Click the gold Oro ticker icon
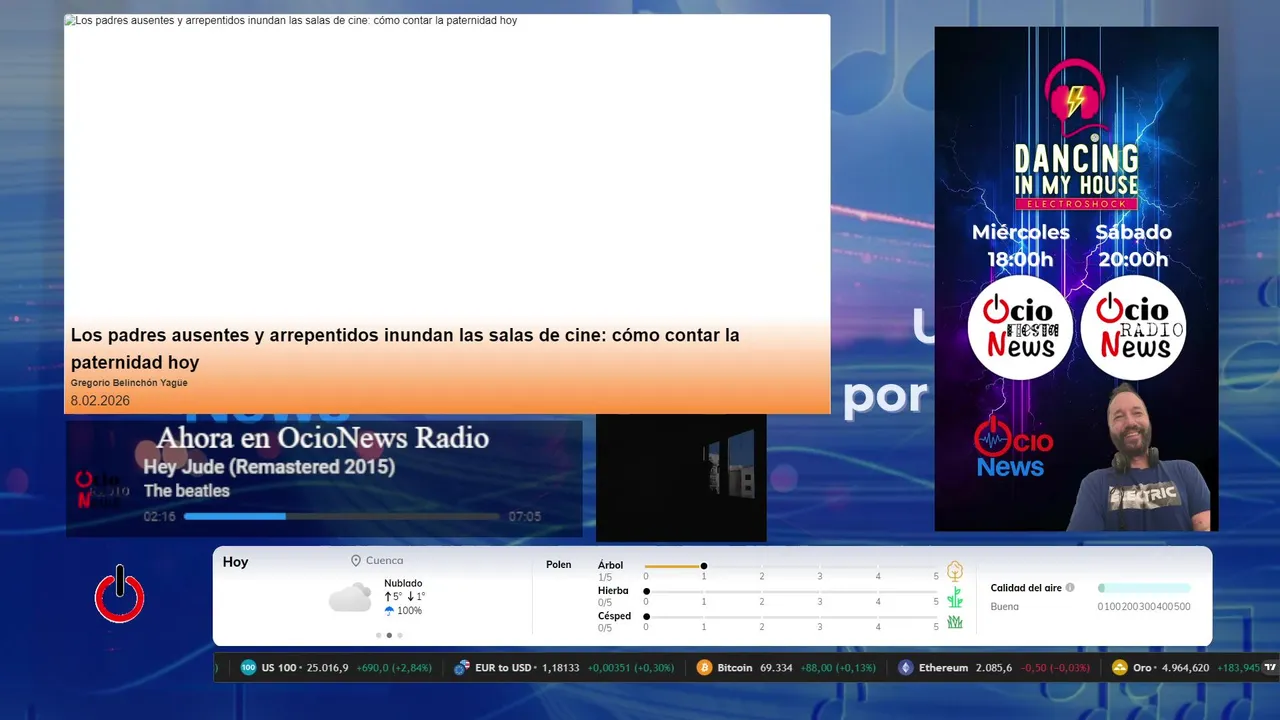 1120,667
